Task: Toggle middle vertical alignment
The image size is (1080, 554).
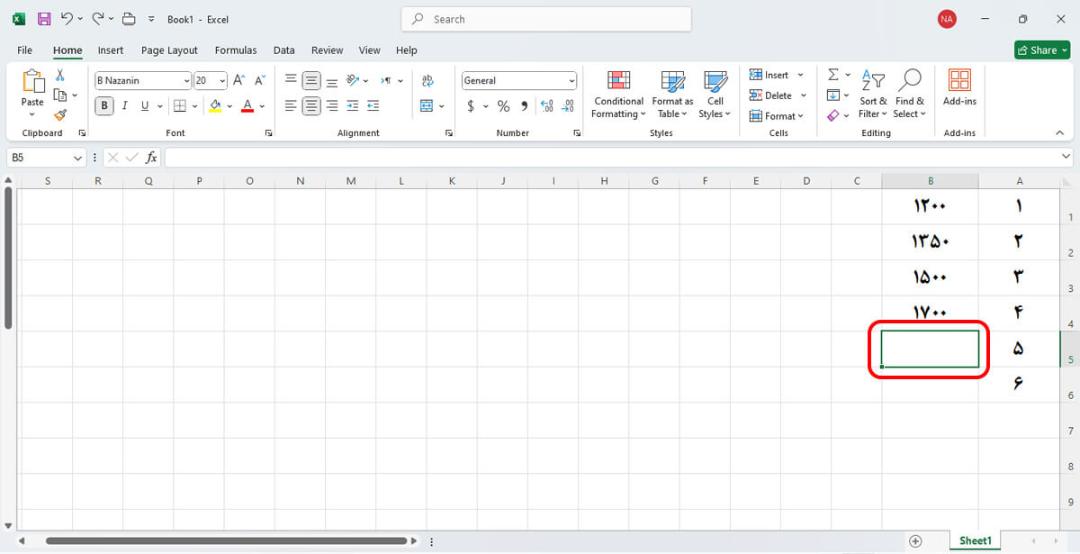Action: coord(311,81)
